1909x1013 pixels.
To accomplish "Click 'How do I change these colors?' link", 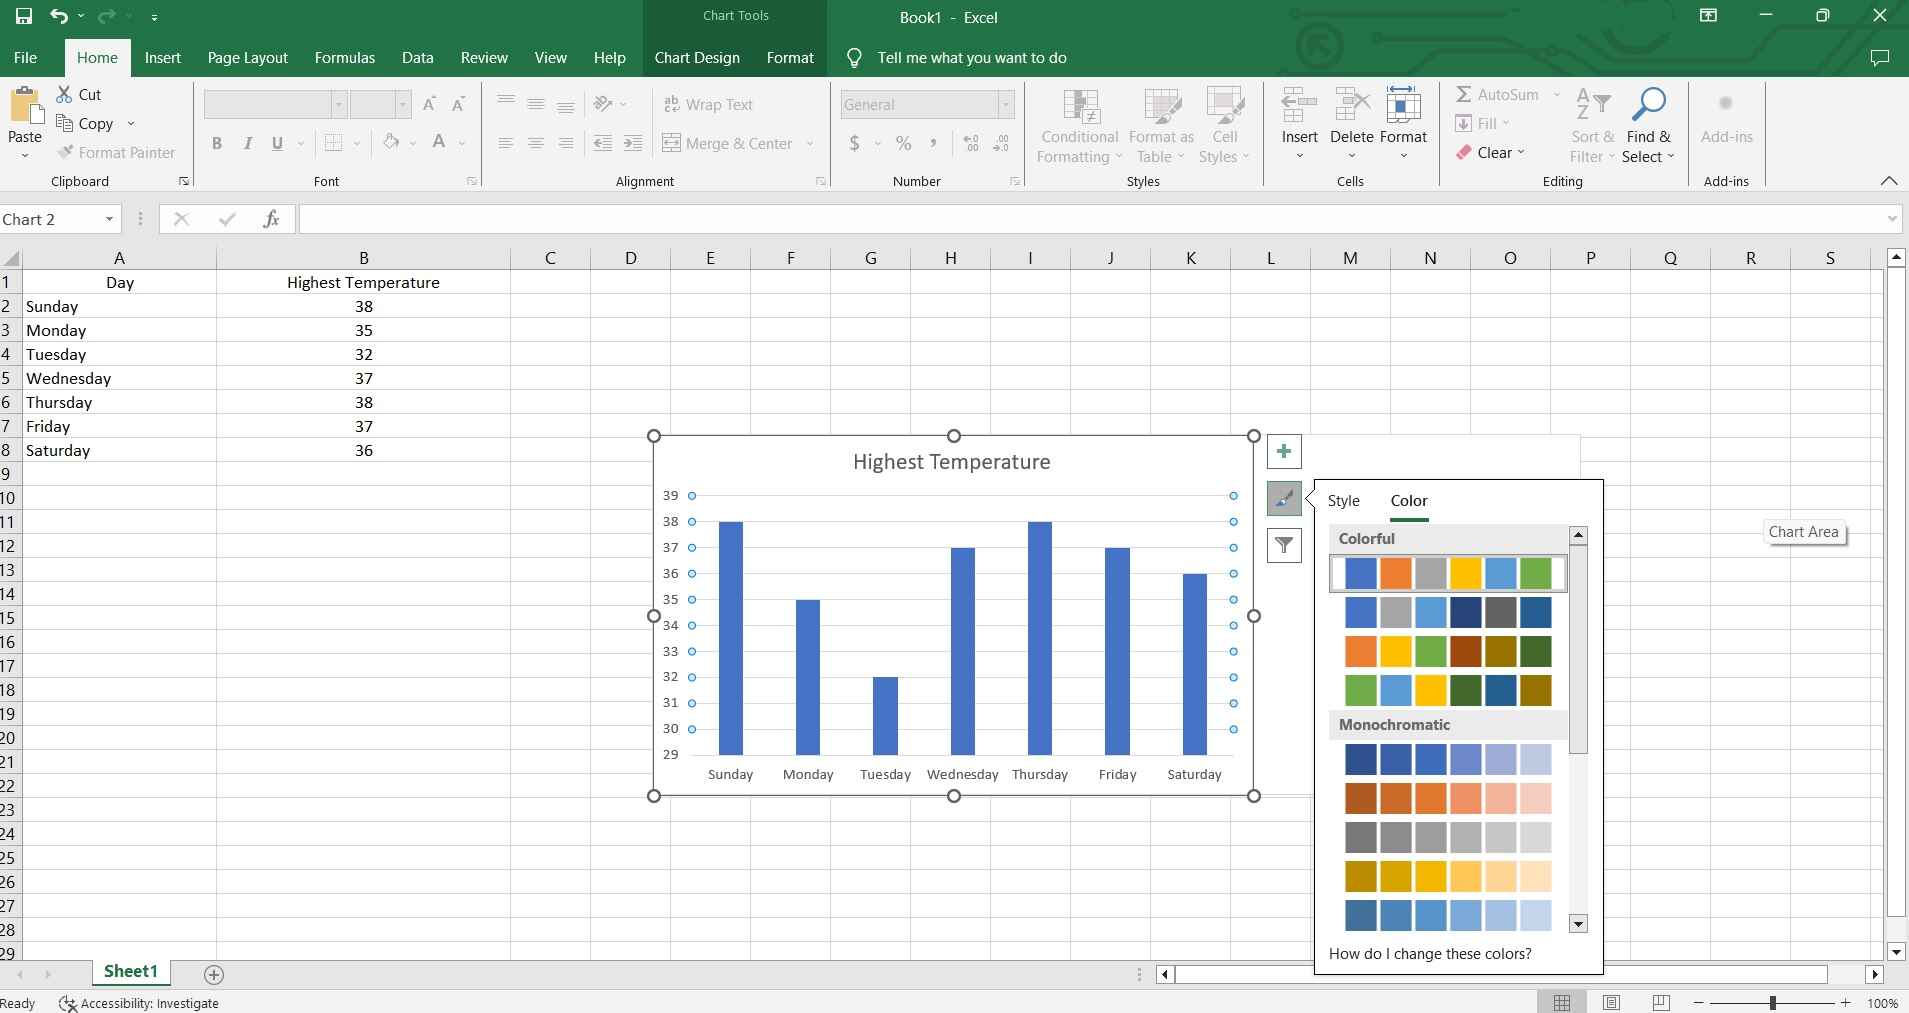I will click(x=1430, y=953).
